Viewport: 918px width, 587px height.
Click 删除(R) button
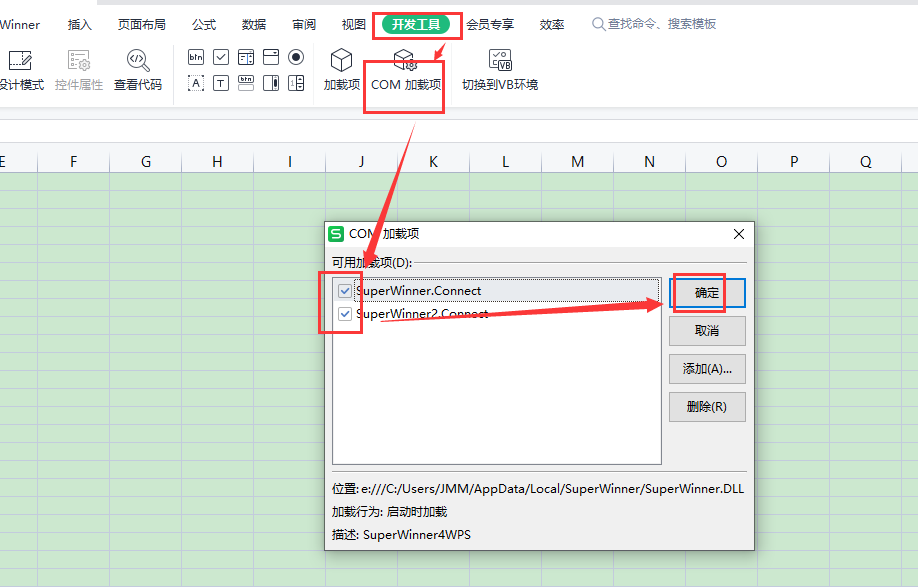(707, 406)
